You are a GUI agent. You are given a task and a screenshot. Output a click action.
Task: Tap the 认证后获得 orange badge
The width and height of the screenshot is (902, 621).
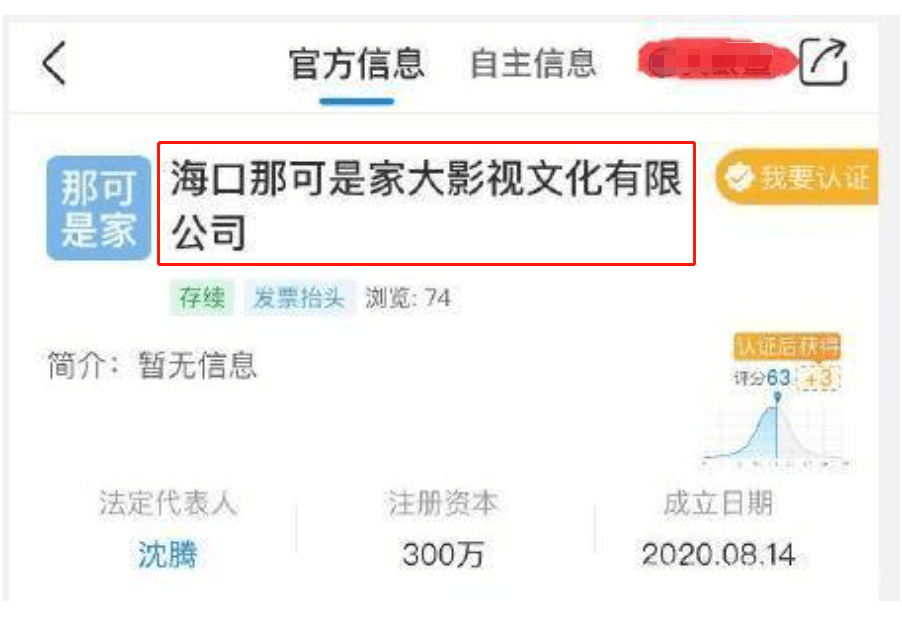pyautogui.click(x=788, y=346)
